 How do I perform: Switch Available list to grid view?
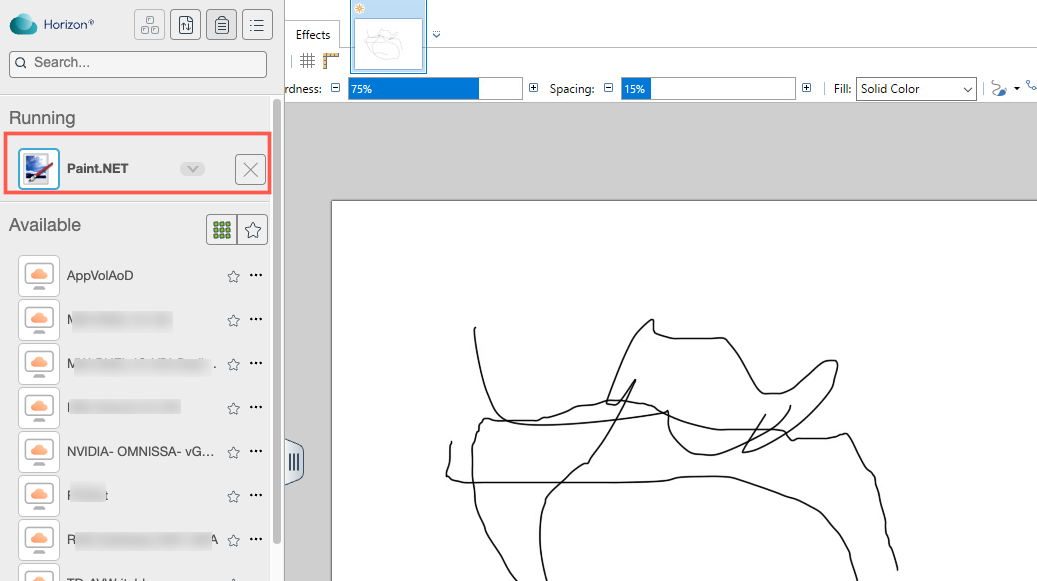(x=221, y=230)
